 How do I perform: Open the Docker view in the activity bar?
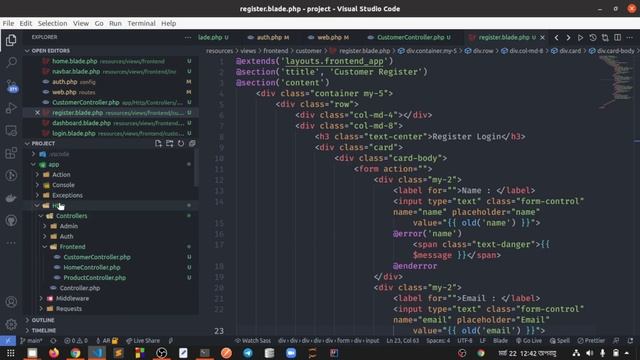[x=11, y=198]
